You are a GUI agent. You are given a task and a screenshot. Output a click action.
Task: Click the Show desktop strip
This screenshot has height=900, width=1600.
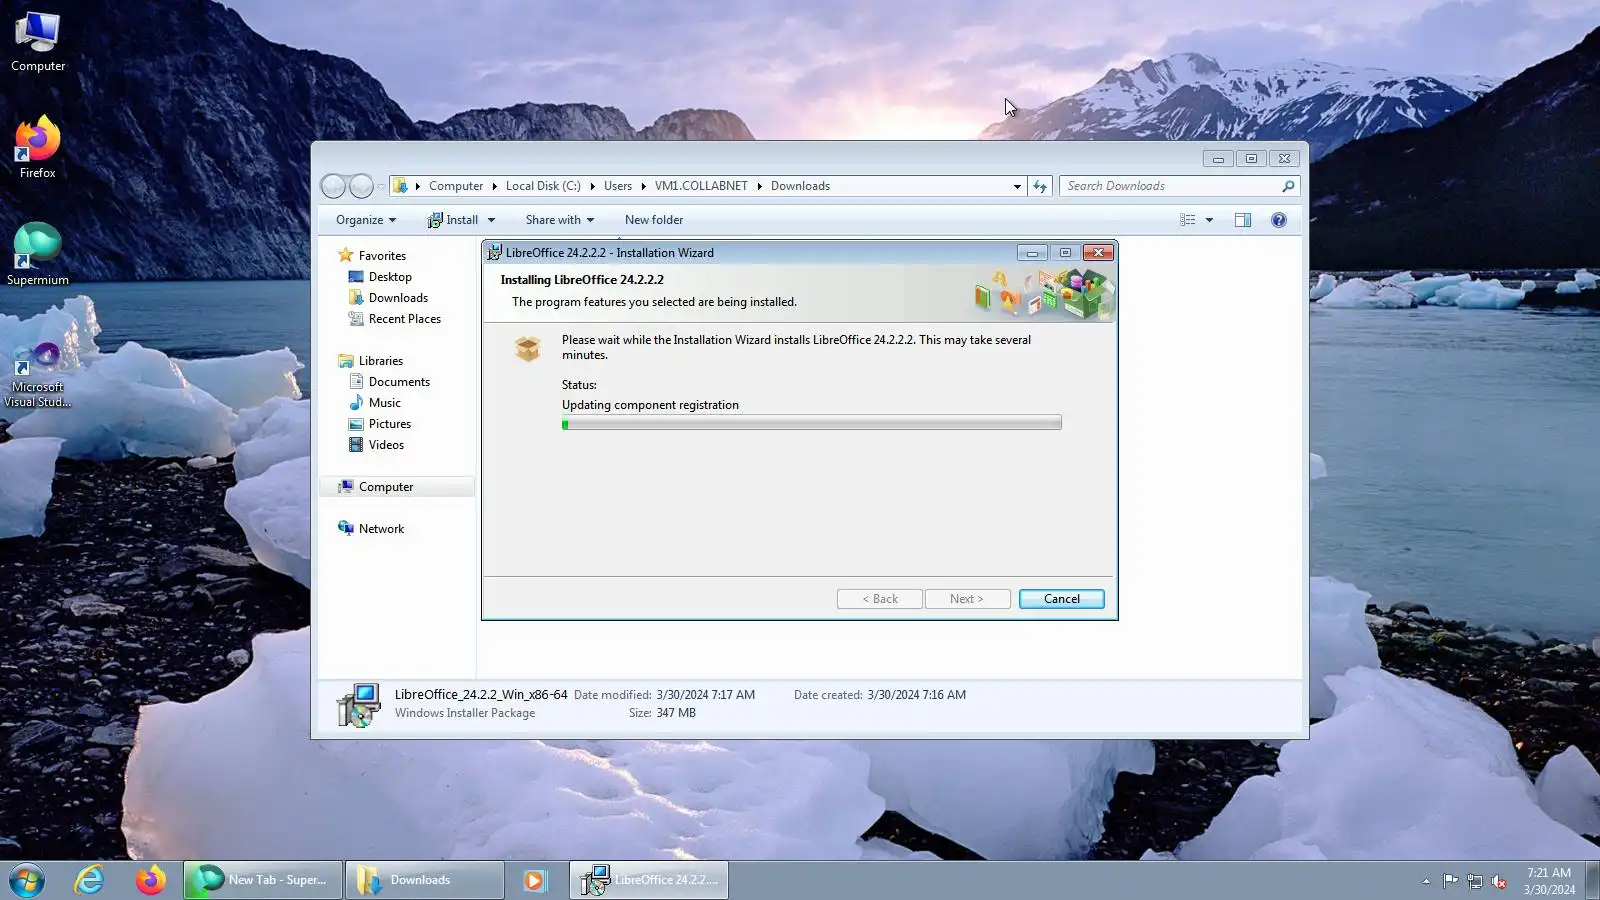[x=1592, y=880]
